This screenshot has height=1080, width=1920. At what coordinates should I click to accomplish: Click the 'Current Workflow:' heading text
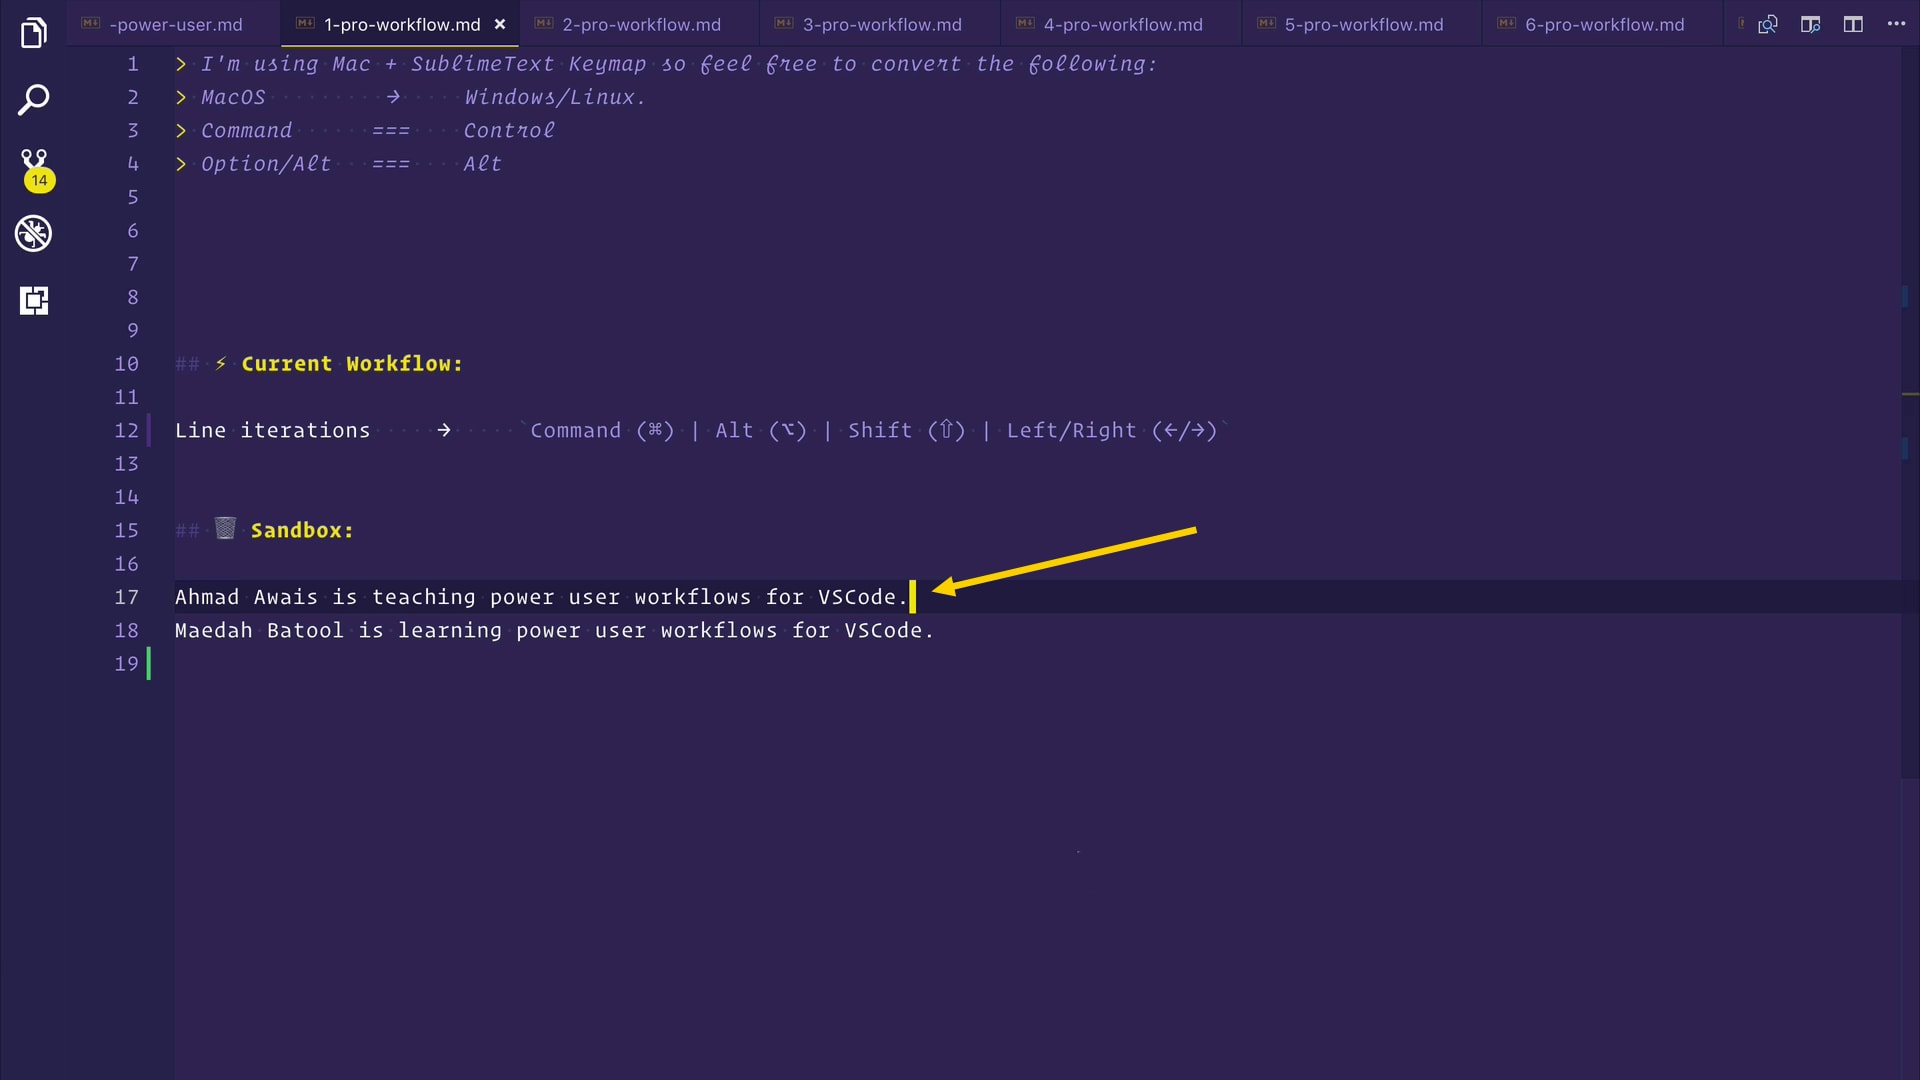[352, 364]
